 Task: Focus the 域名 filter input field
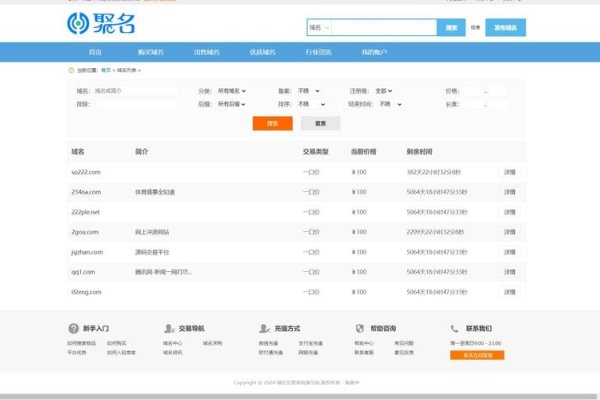point(136,91)
